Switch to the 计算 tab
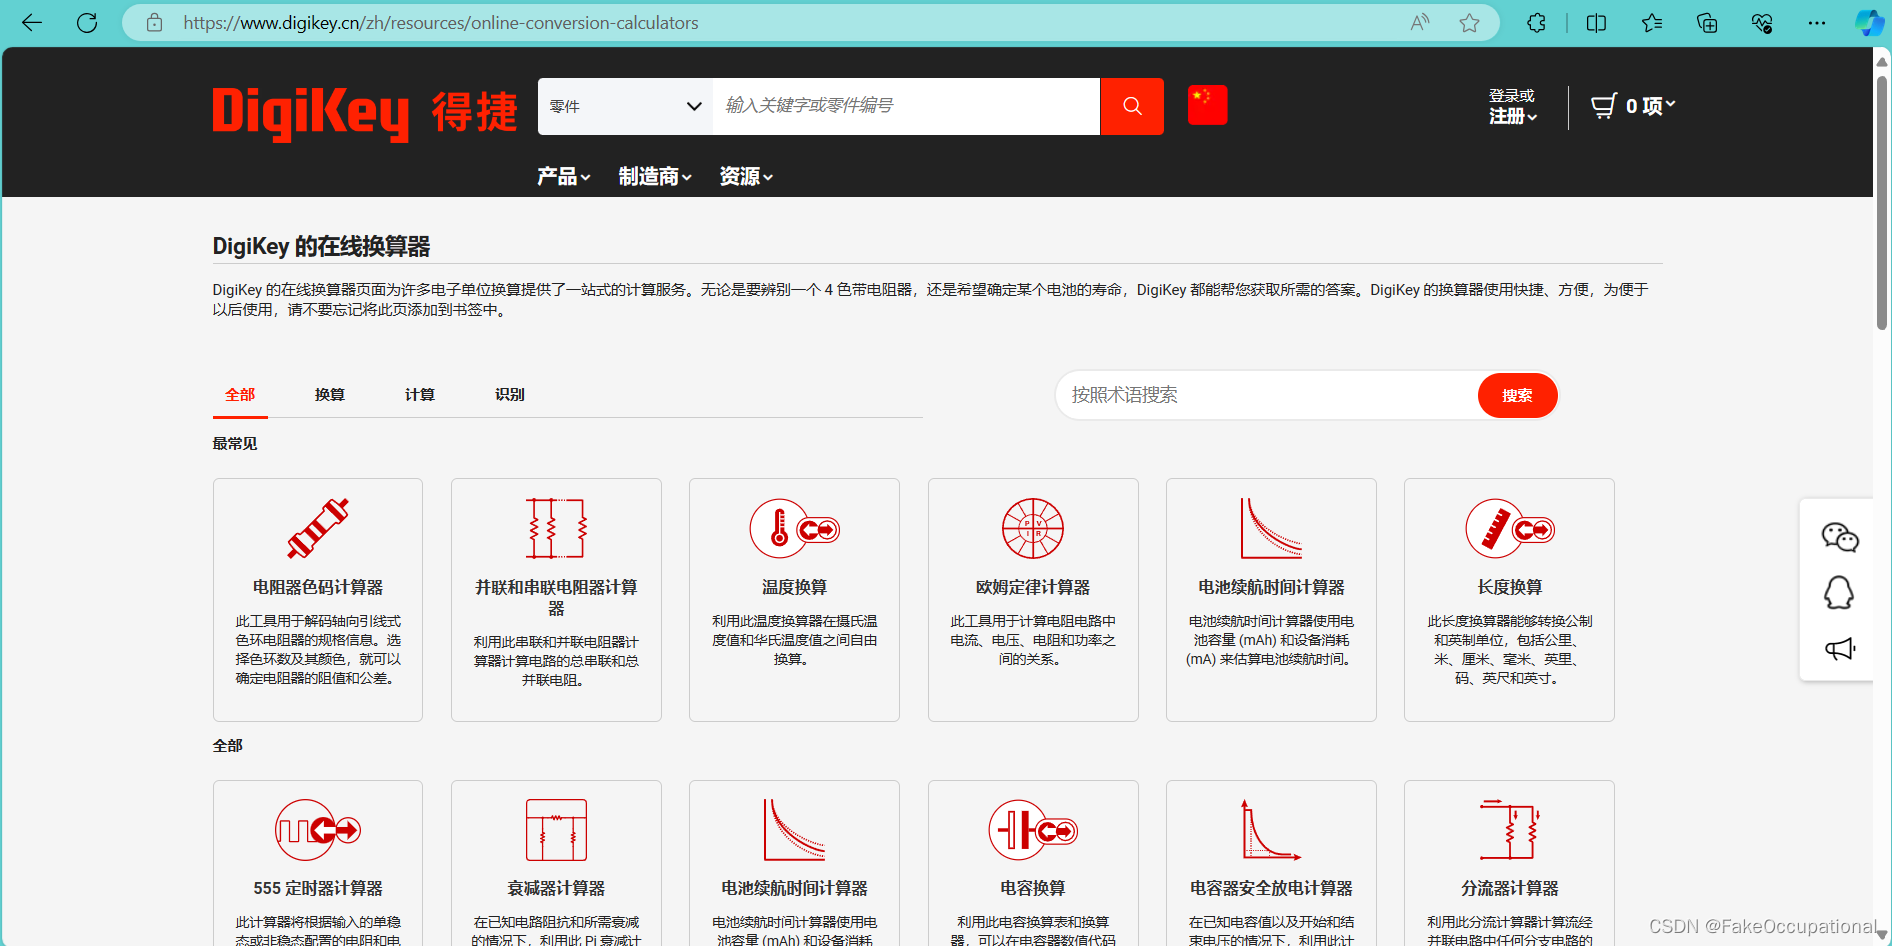Viewport: 1892px width, 946px height. 420,395
